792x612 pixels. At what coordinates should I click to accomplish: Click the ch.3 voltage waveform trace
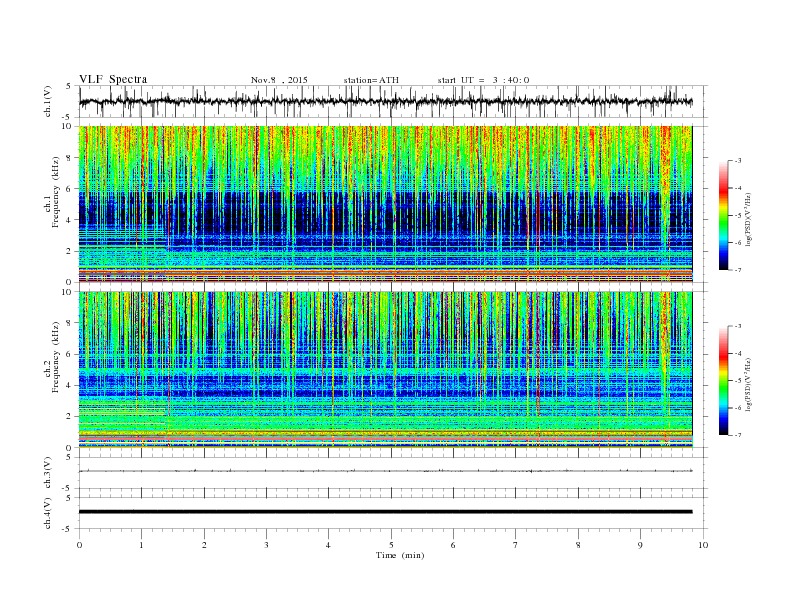(x=385, y=471)
